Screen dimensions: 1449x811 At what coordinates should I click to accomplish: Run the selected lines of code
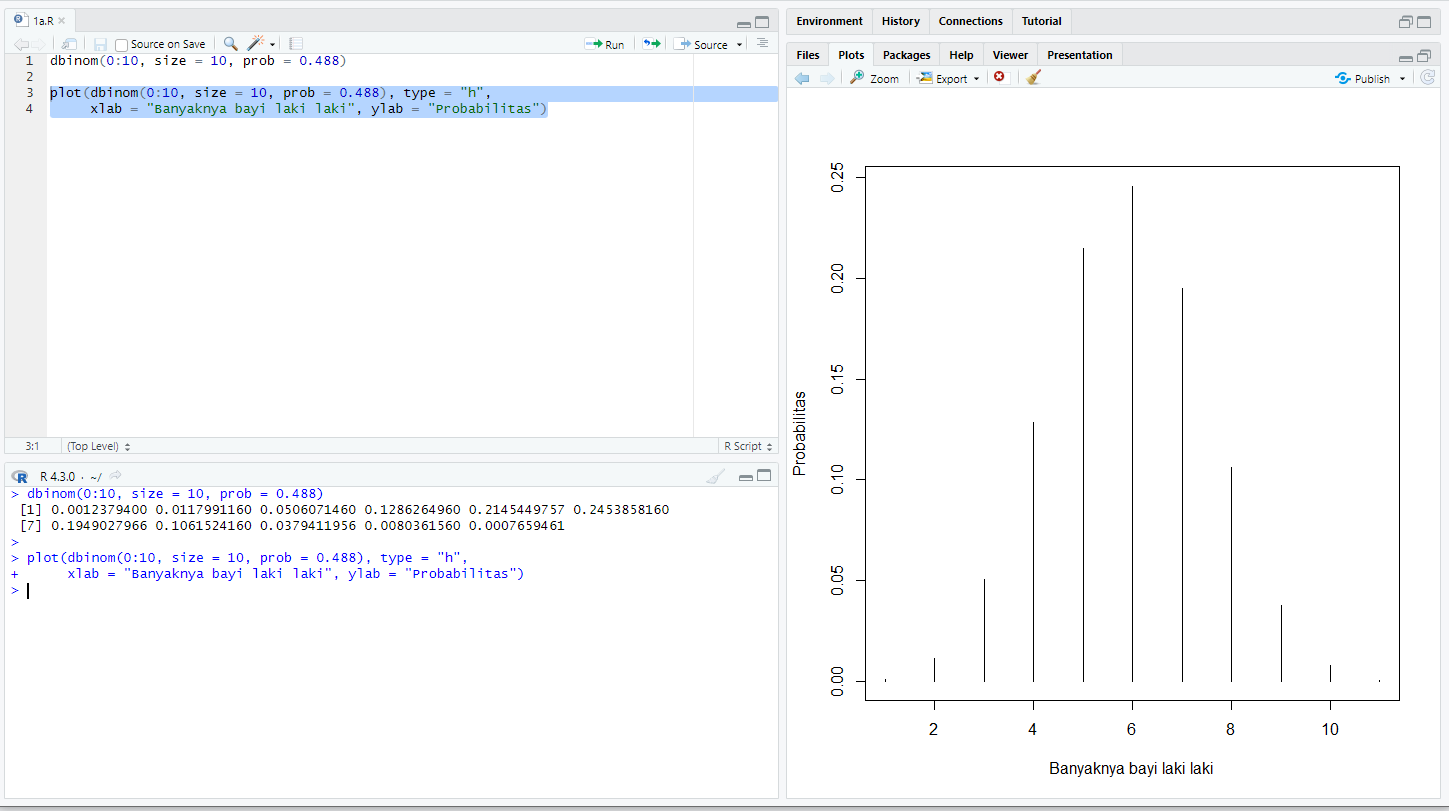(605, 44)
